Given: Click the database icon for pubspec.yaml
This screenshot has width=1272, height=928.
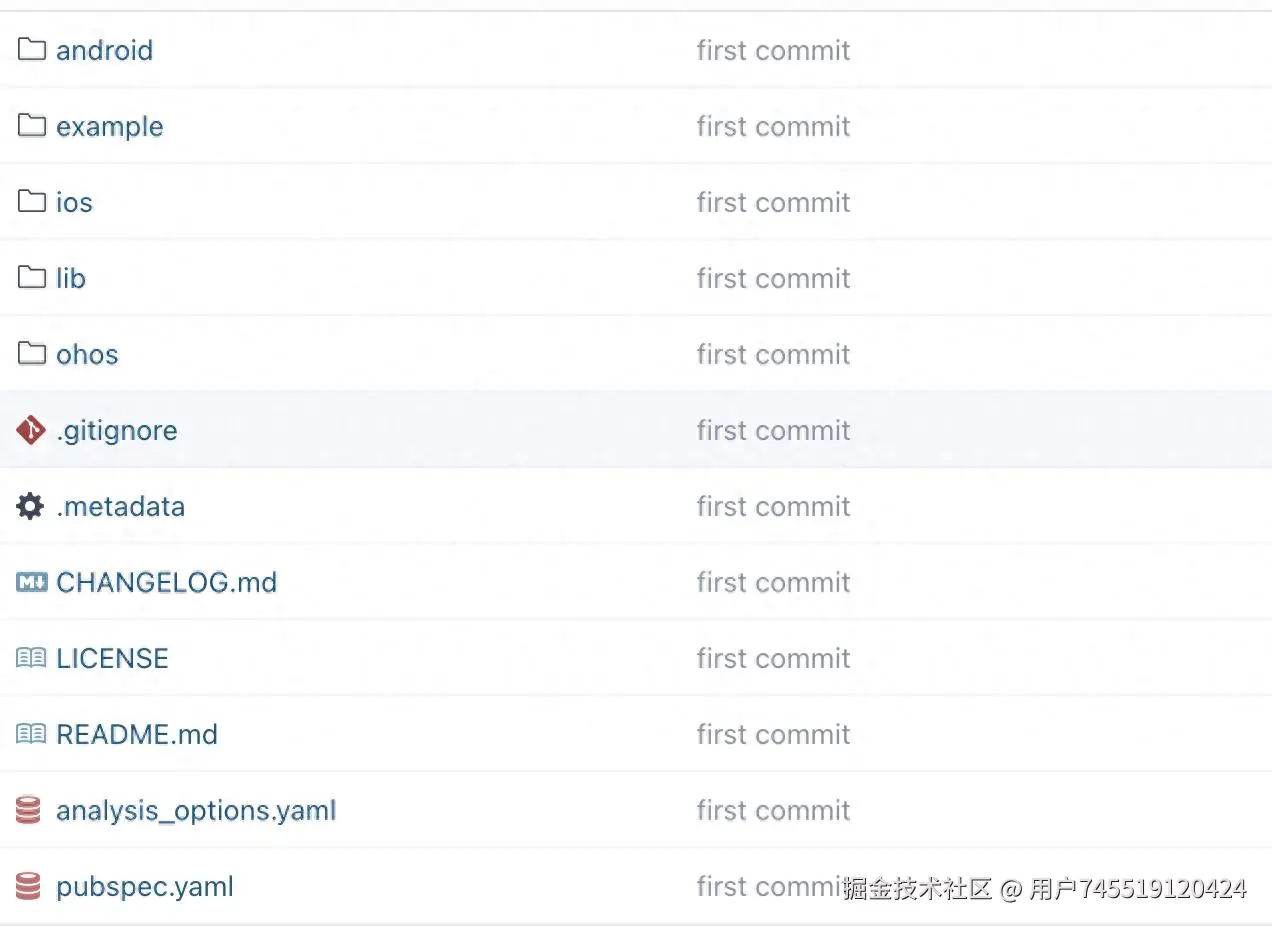Looking at the screenshot, I should 29,886.
